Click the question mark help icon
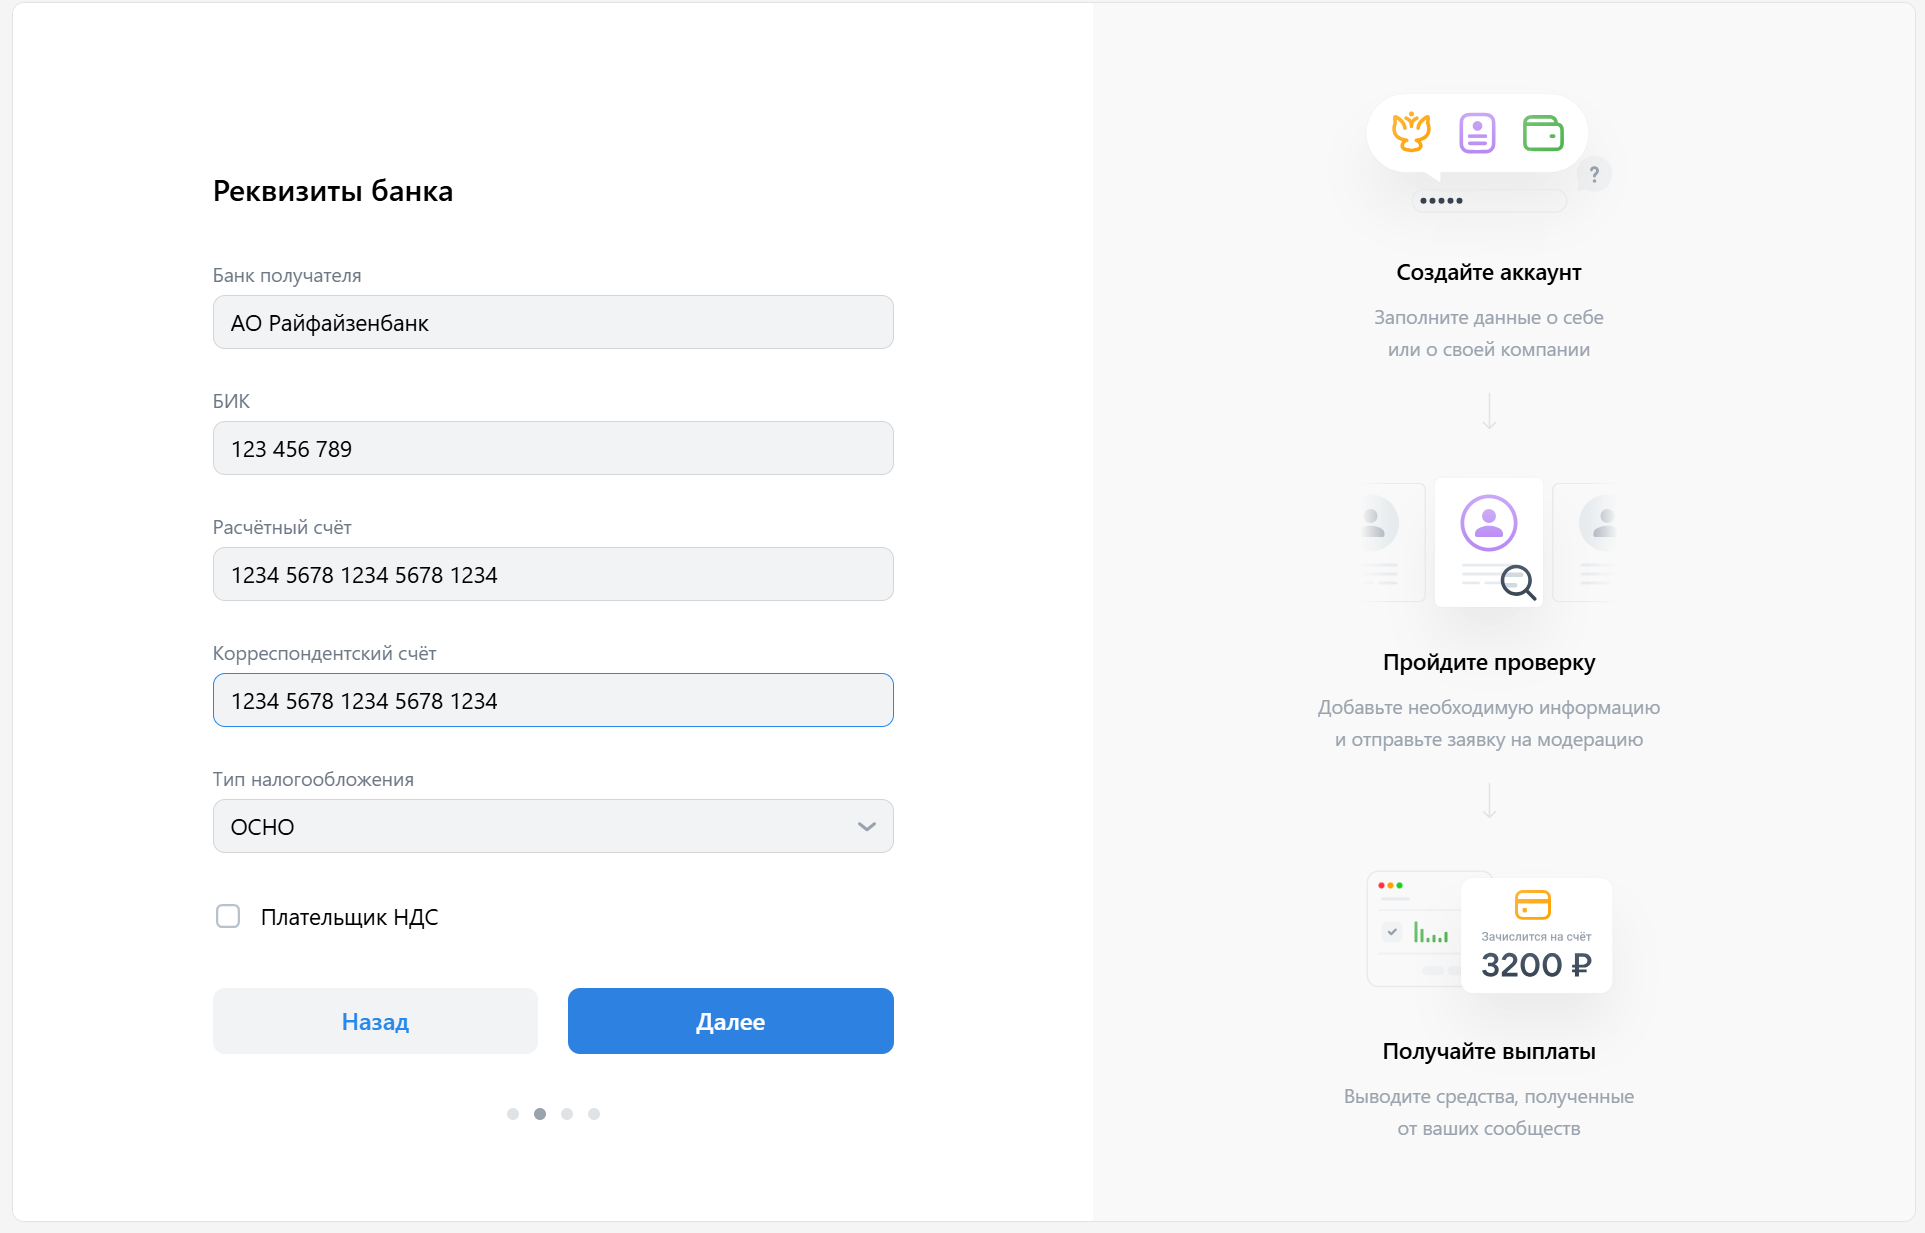Image resolution: width=1925 pixels, height=1233 pixels. (1594, 175)
